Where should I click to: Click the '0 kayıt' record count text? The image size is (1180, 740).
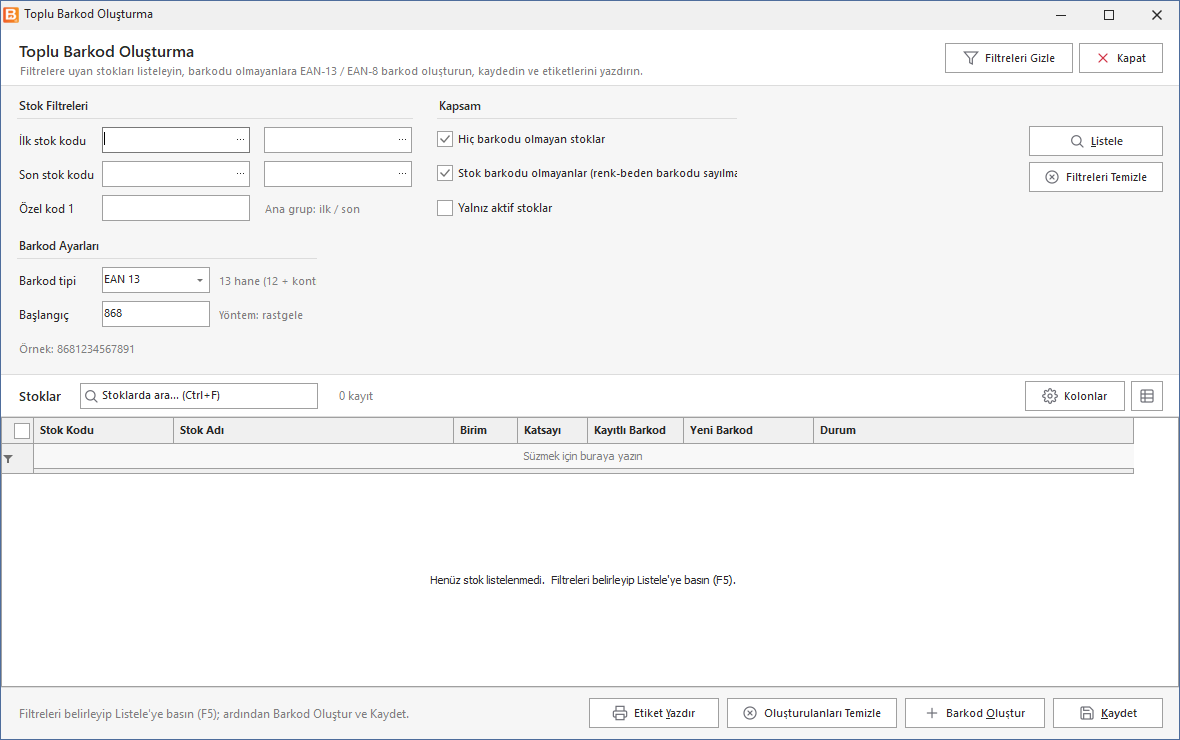click(356, 396)
